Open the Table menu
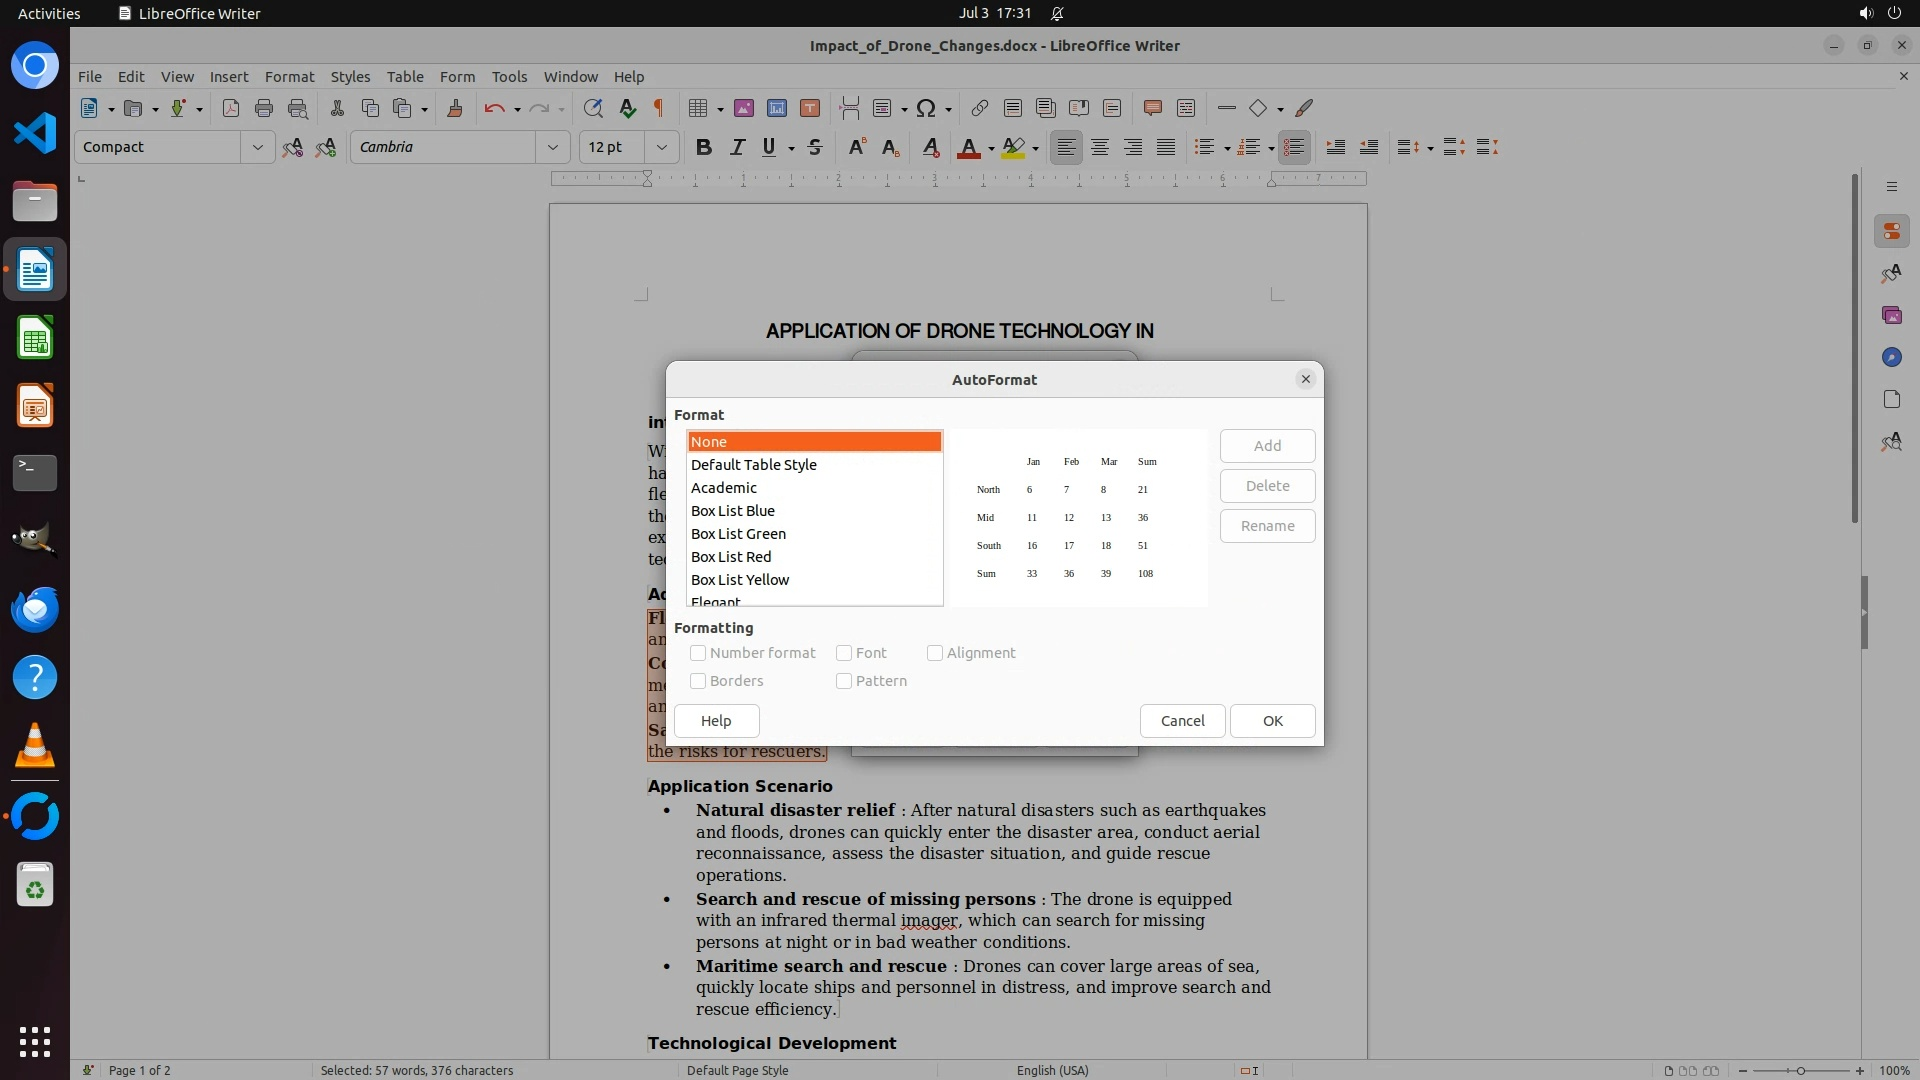 click(x=405, y=76)
